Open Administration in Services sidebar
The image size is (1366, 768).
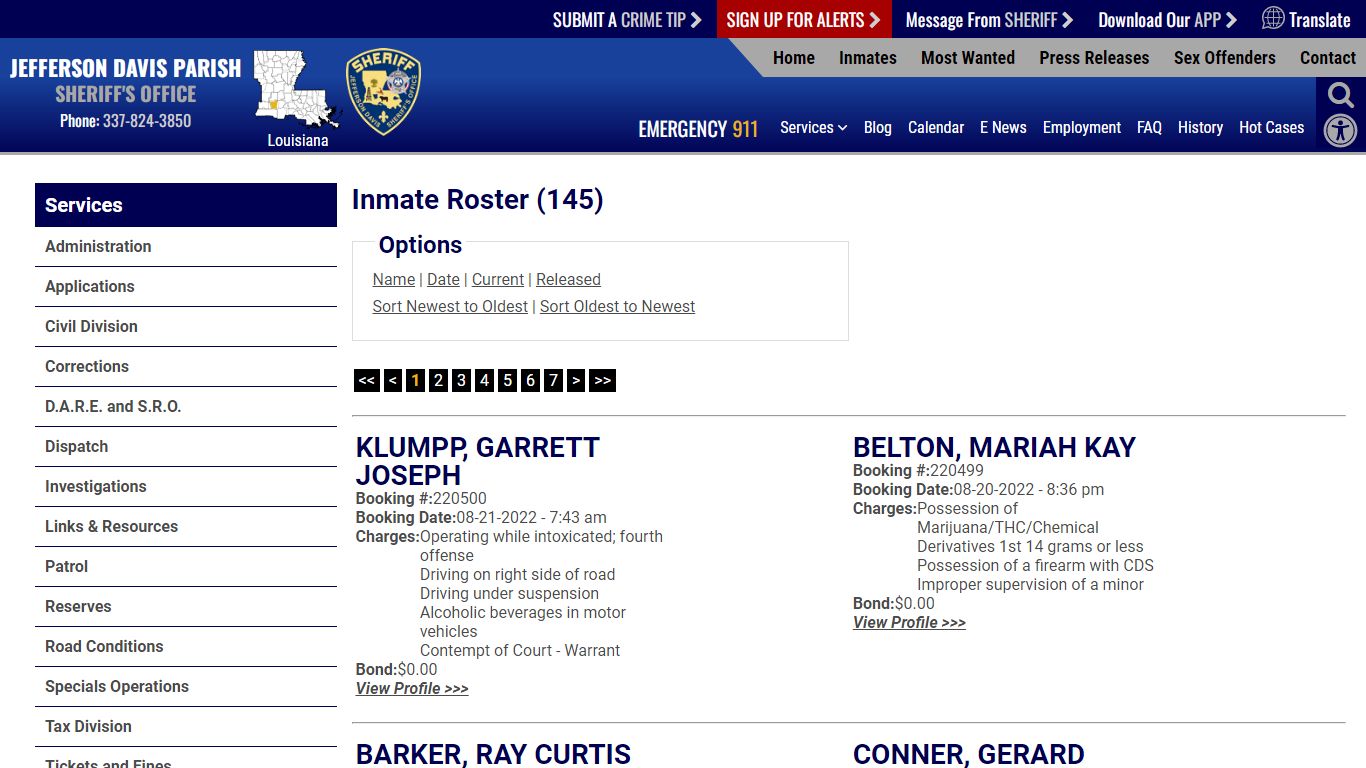tap(186, 247)
